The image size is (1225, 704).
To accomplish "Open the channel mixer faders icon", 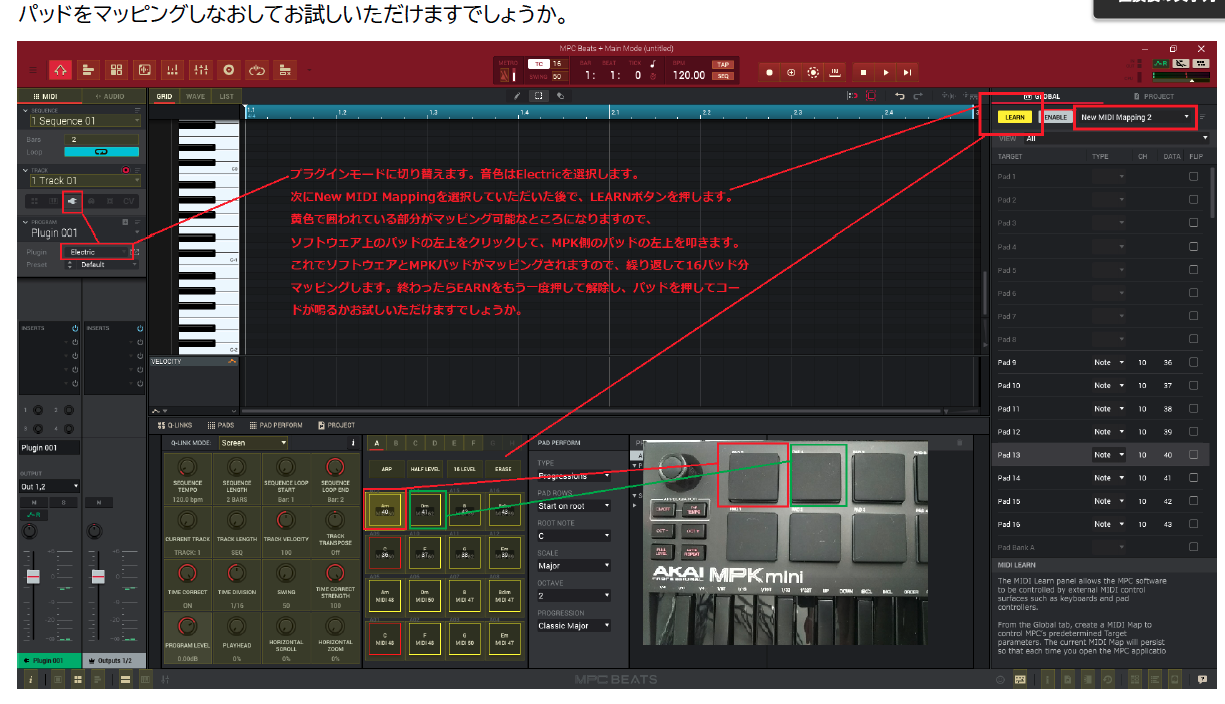I will pos(201,70).
